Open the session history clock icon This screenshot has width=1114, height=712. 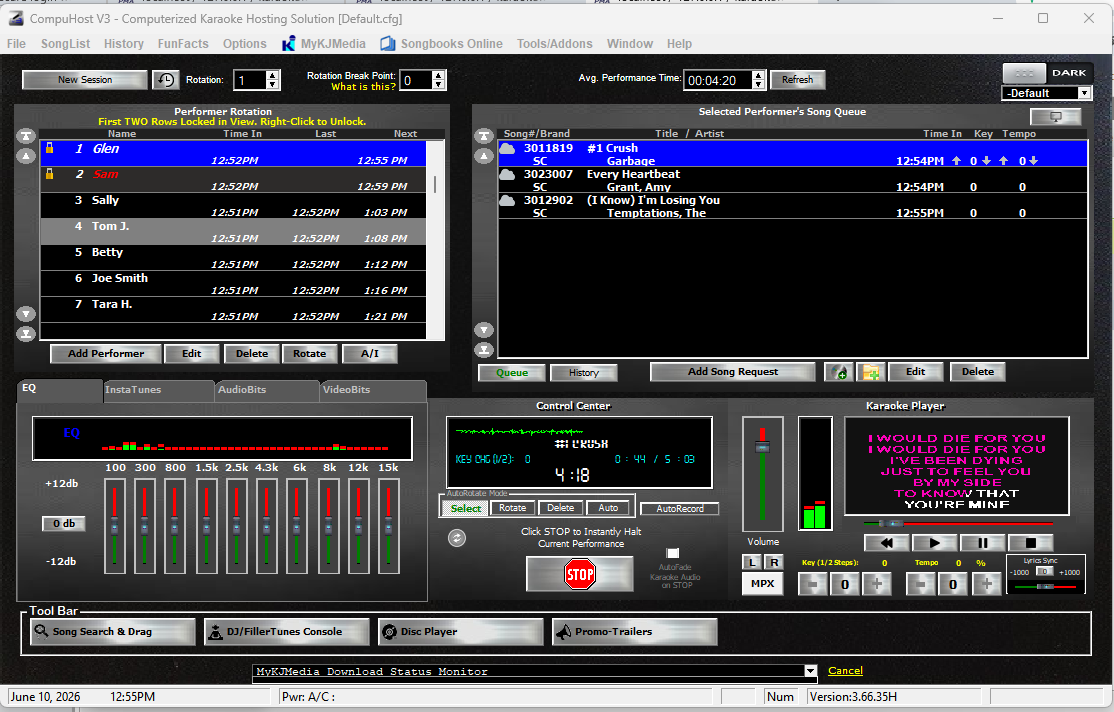tap(166, 80)
